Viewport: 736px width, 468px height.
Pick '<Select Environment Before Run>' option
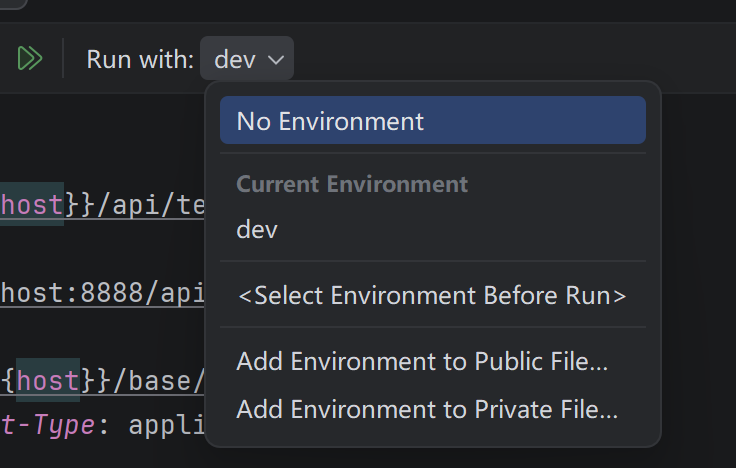431,295
